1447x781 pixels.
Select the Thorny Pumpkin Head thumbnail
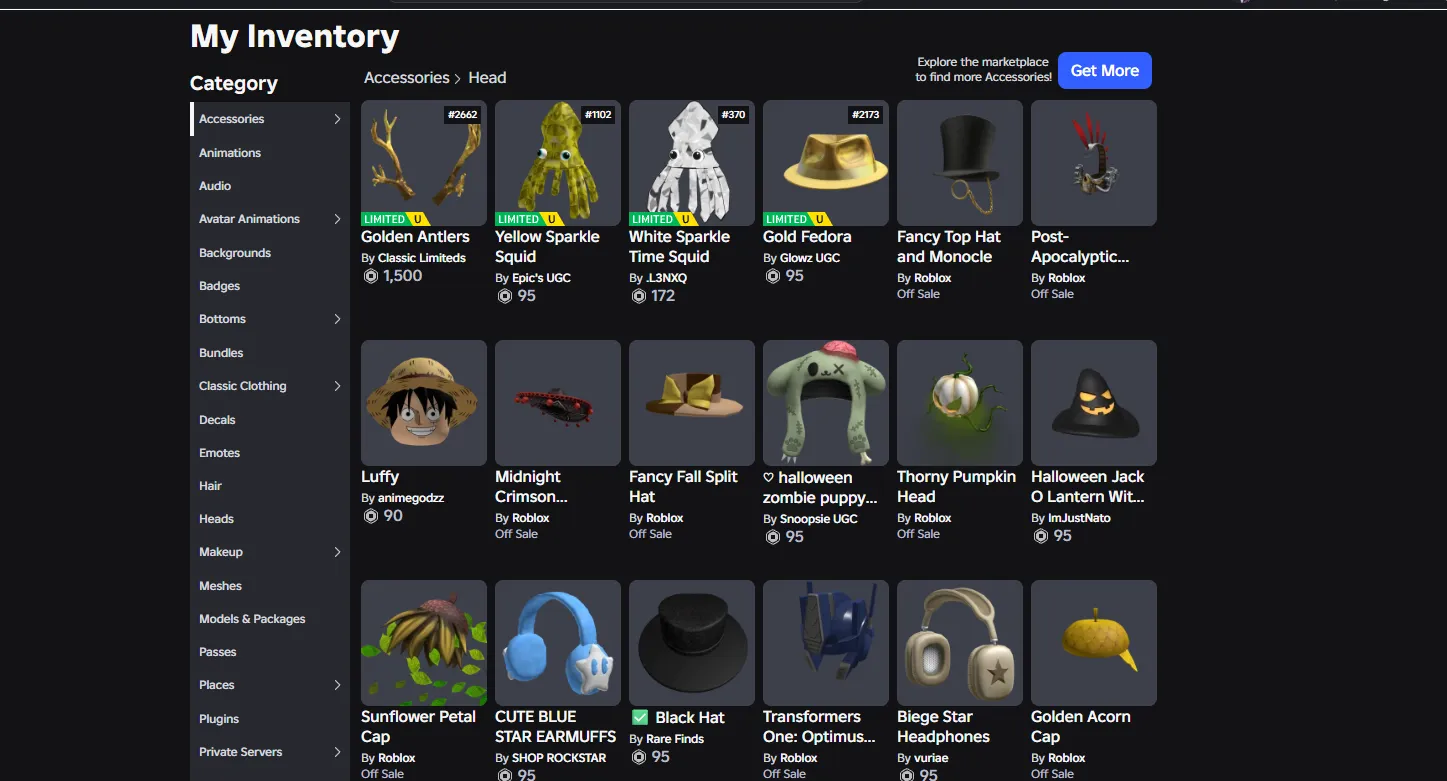960,403
